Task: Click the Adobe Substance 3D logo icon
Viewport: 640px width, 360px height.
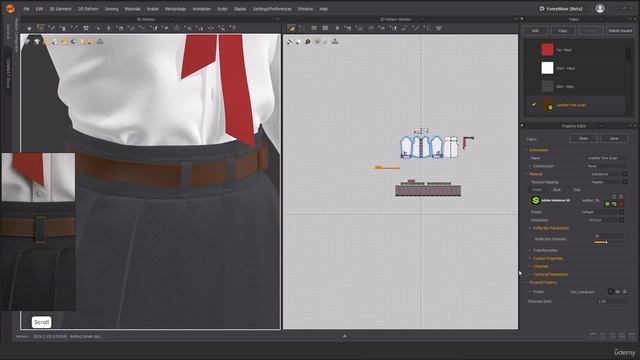Action: click(x=536, y=200)
